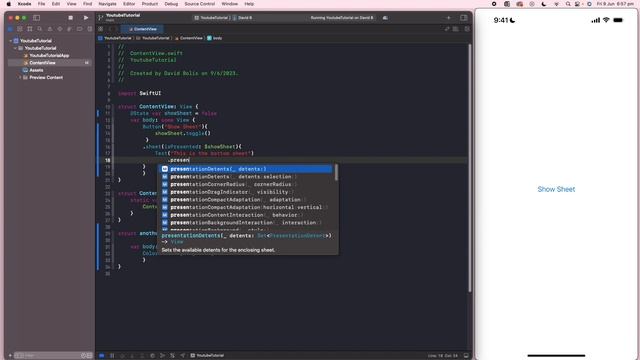Click the activity viewer running status
This screenshot has width=640, height=360.
342,18
